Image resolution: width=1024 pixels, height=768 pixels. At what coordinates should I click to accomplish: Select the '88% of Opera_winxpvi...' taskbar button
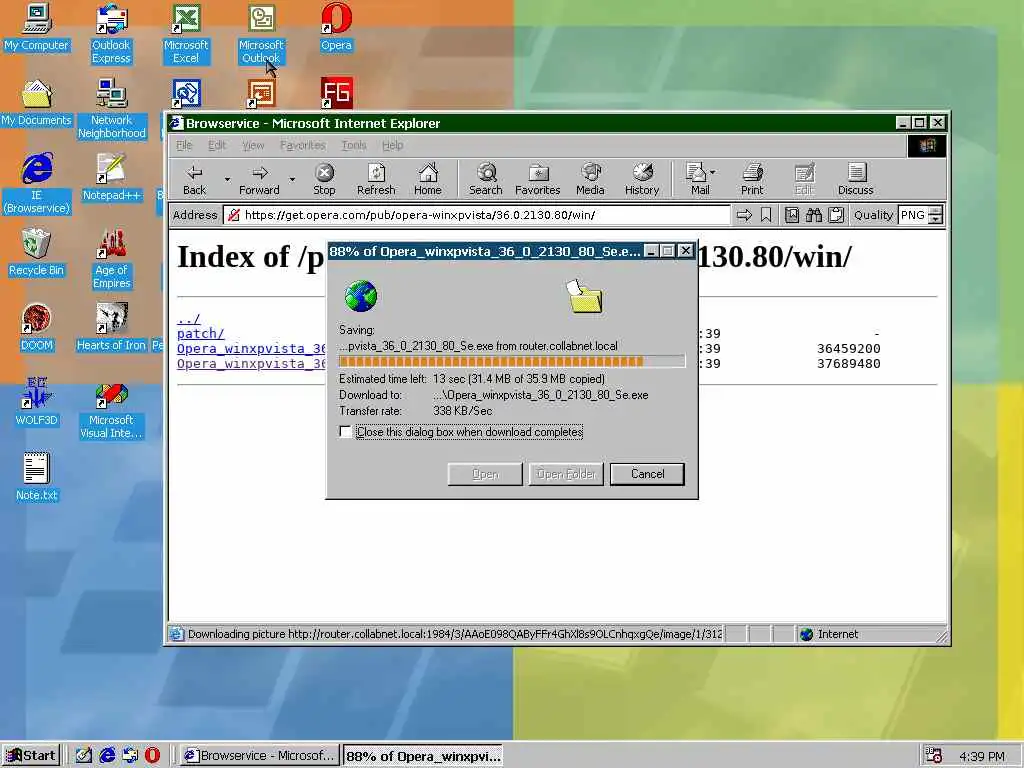(423, 756)
